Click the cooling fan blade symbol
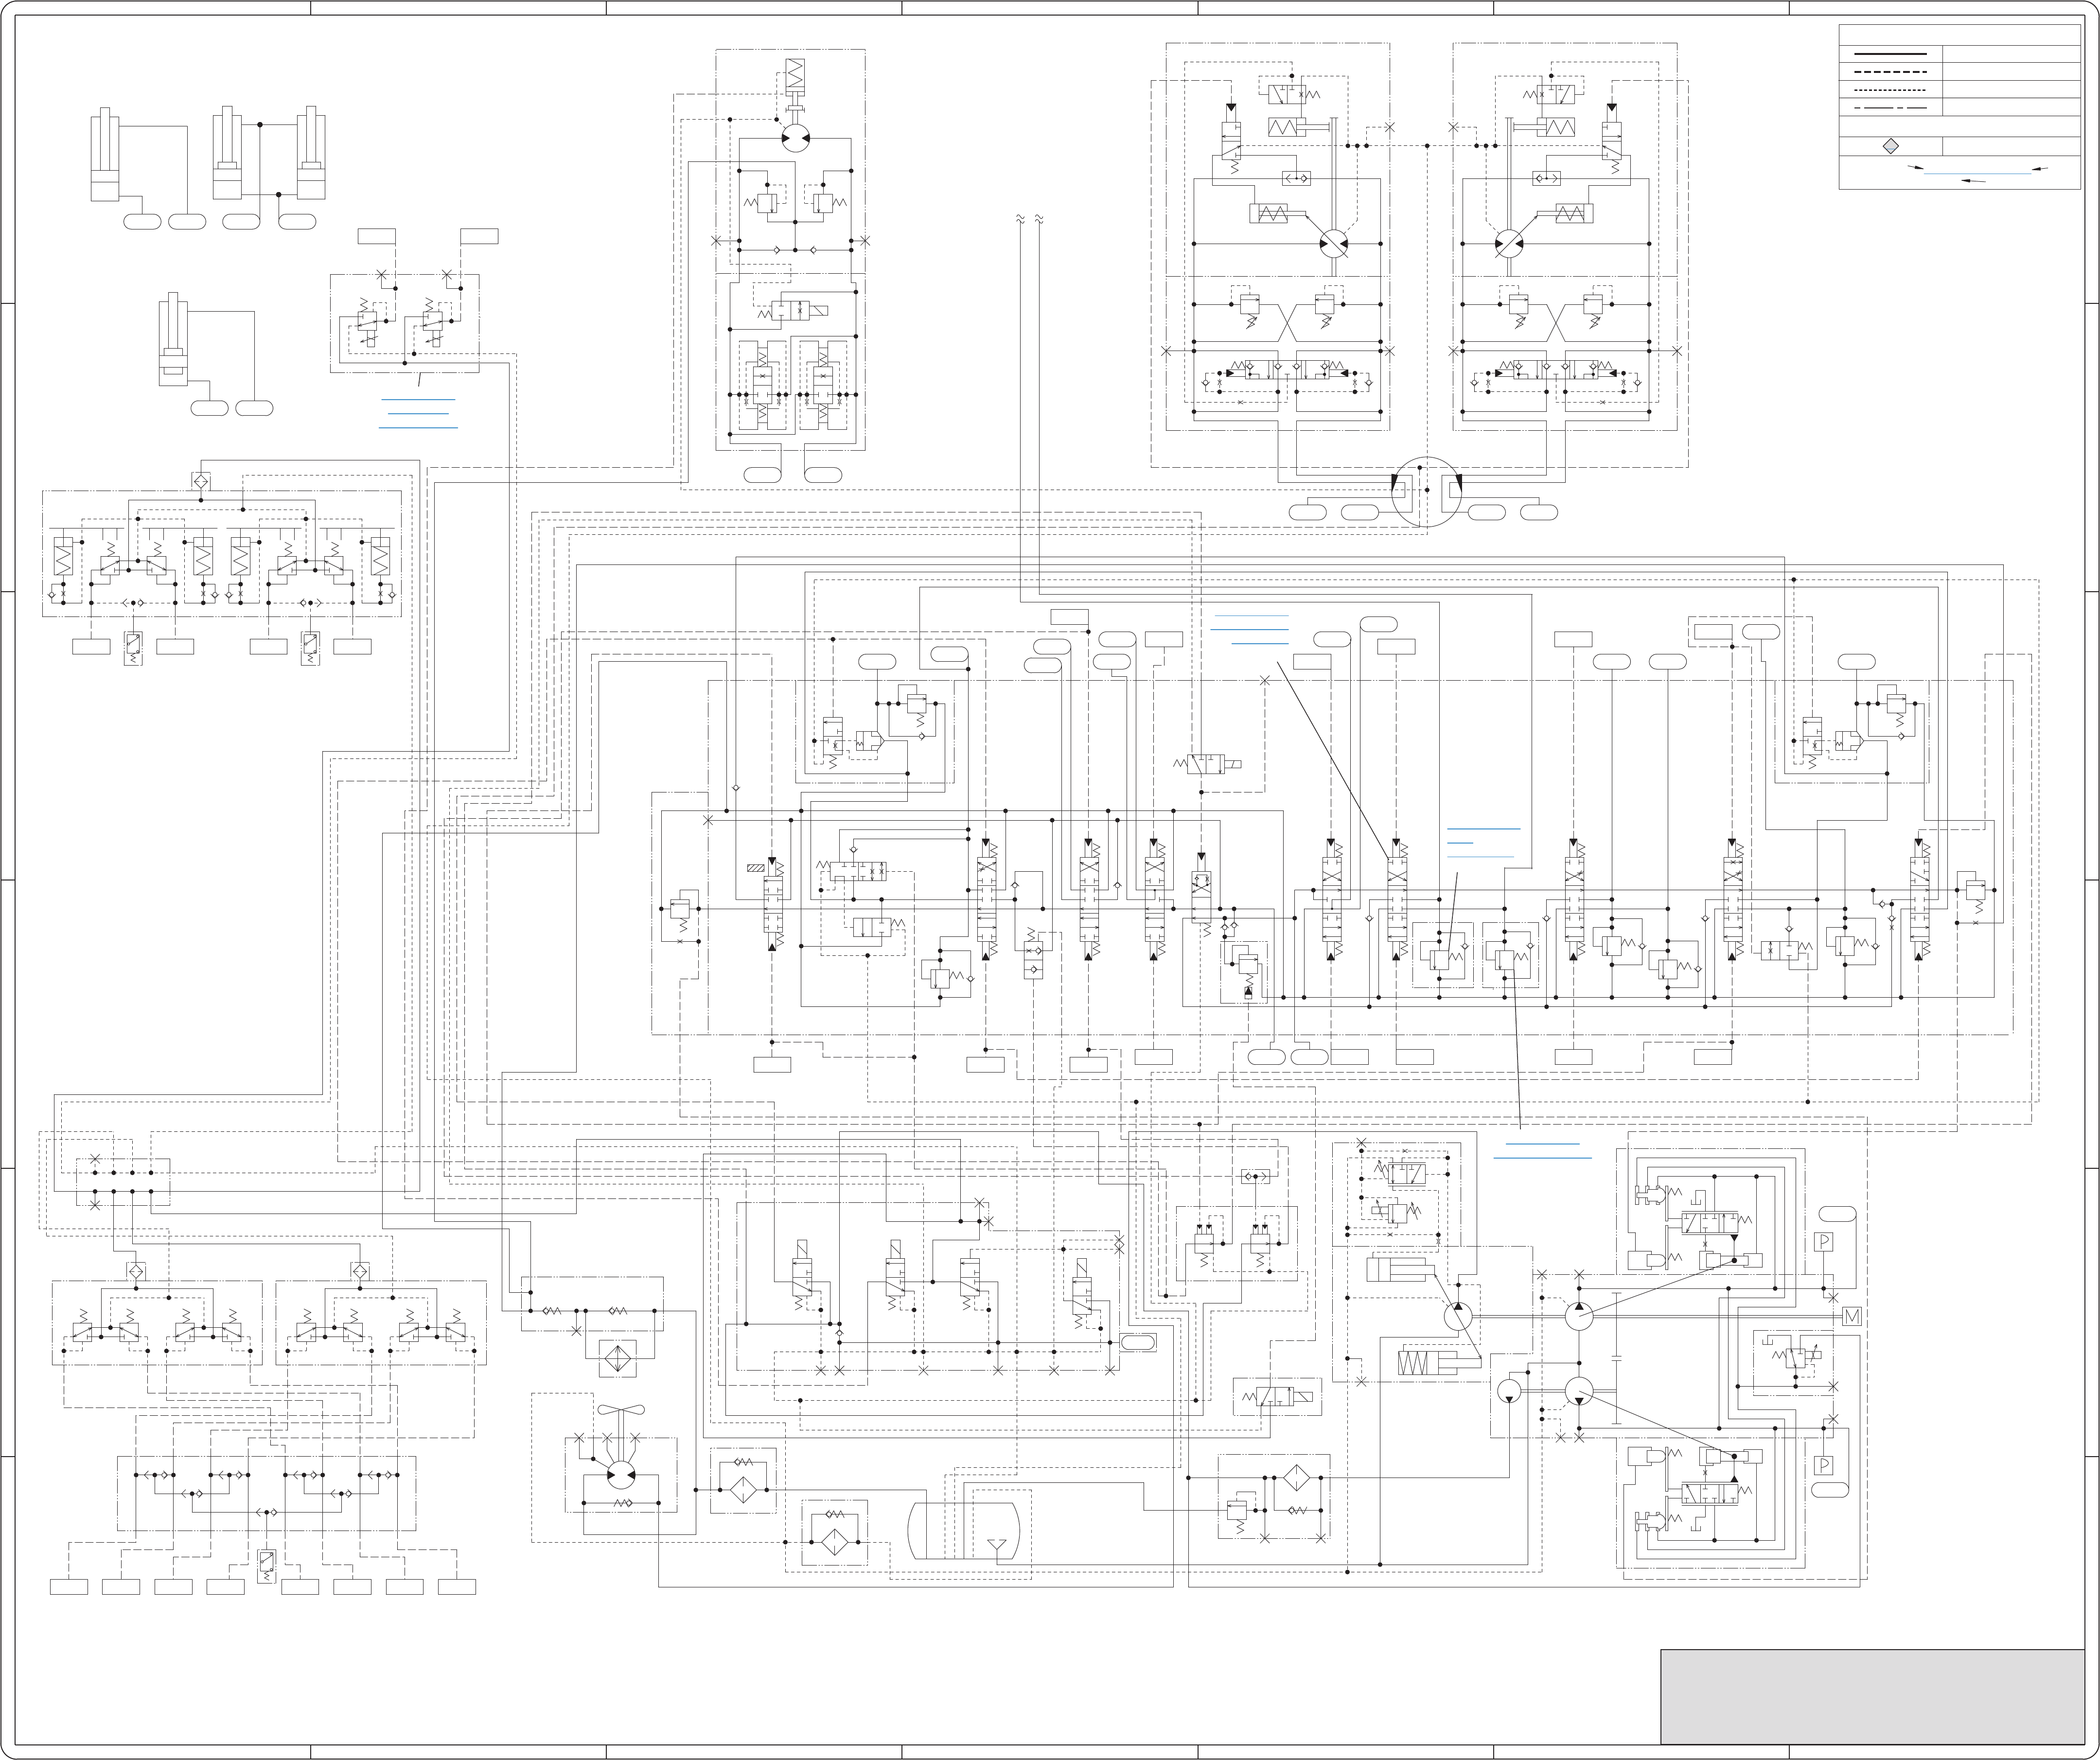The image size is (2100, 1760). pyautogui.click(x=621, y=1411)
